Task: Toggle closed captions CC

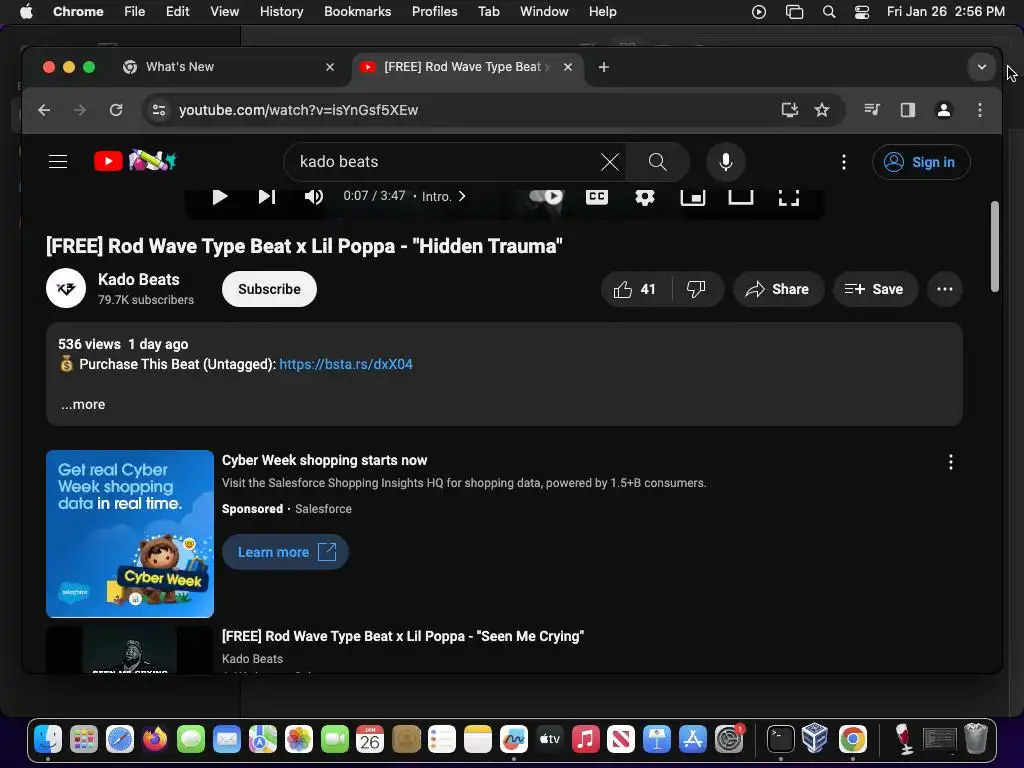Action: (596, 197)
